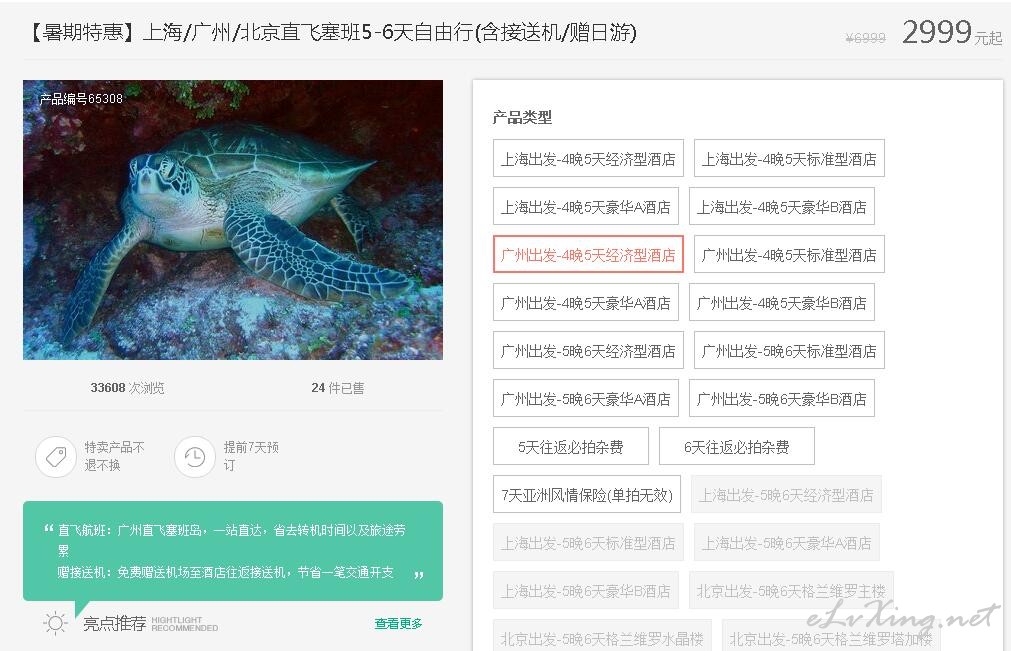1011x651 pixels.
Task: Choose 广州出发-5晚6天豪华B酒店 package
Action: [x=781, y=398]
